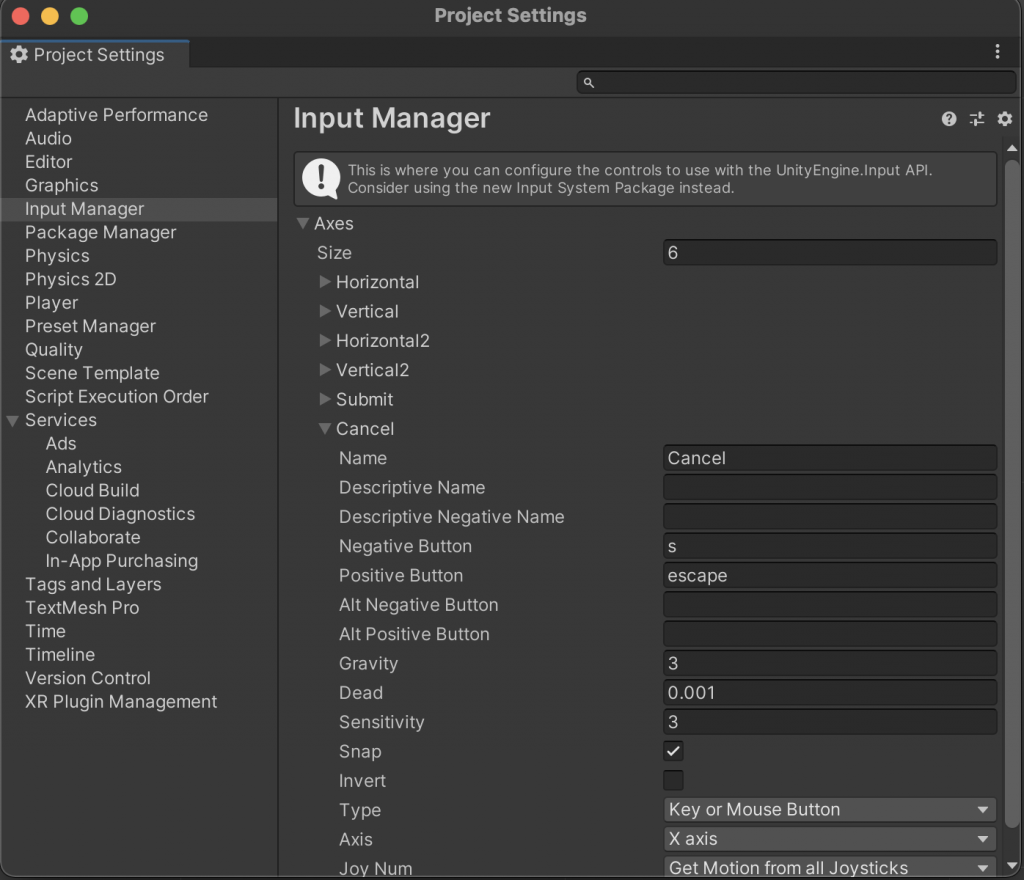Enable the Invert checkbox
The width and height of the screenshot is (1024, 880).
point(672,780)
